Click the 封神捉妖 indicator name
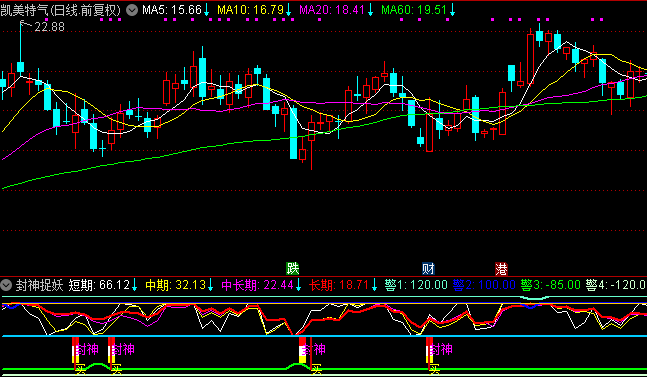This screenshot has height=377, width=647. click(x=40, y=285)
